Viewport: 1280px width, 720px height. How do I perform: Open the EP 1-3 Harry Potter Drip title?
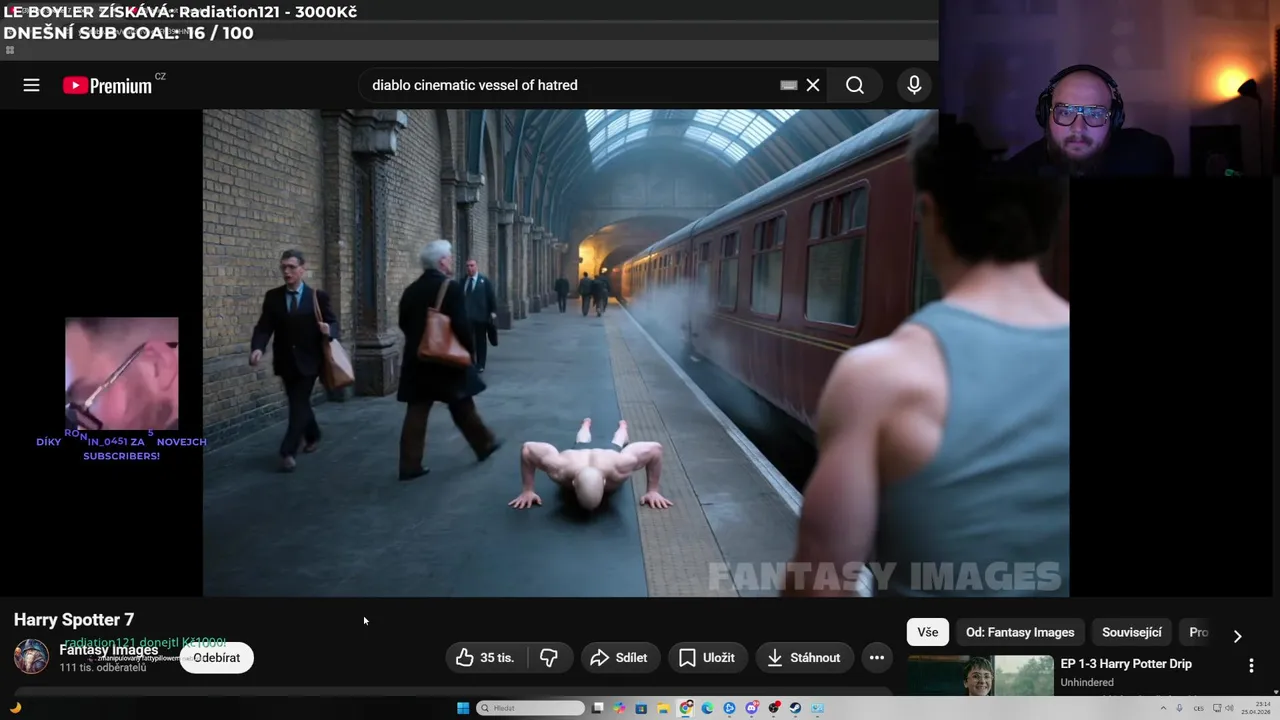pyautogui.click(x=1126, y=664)
